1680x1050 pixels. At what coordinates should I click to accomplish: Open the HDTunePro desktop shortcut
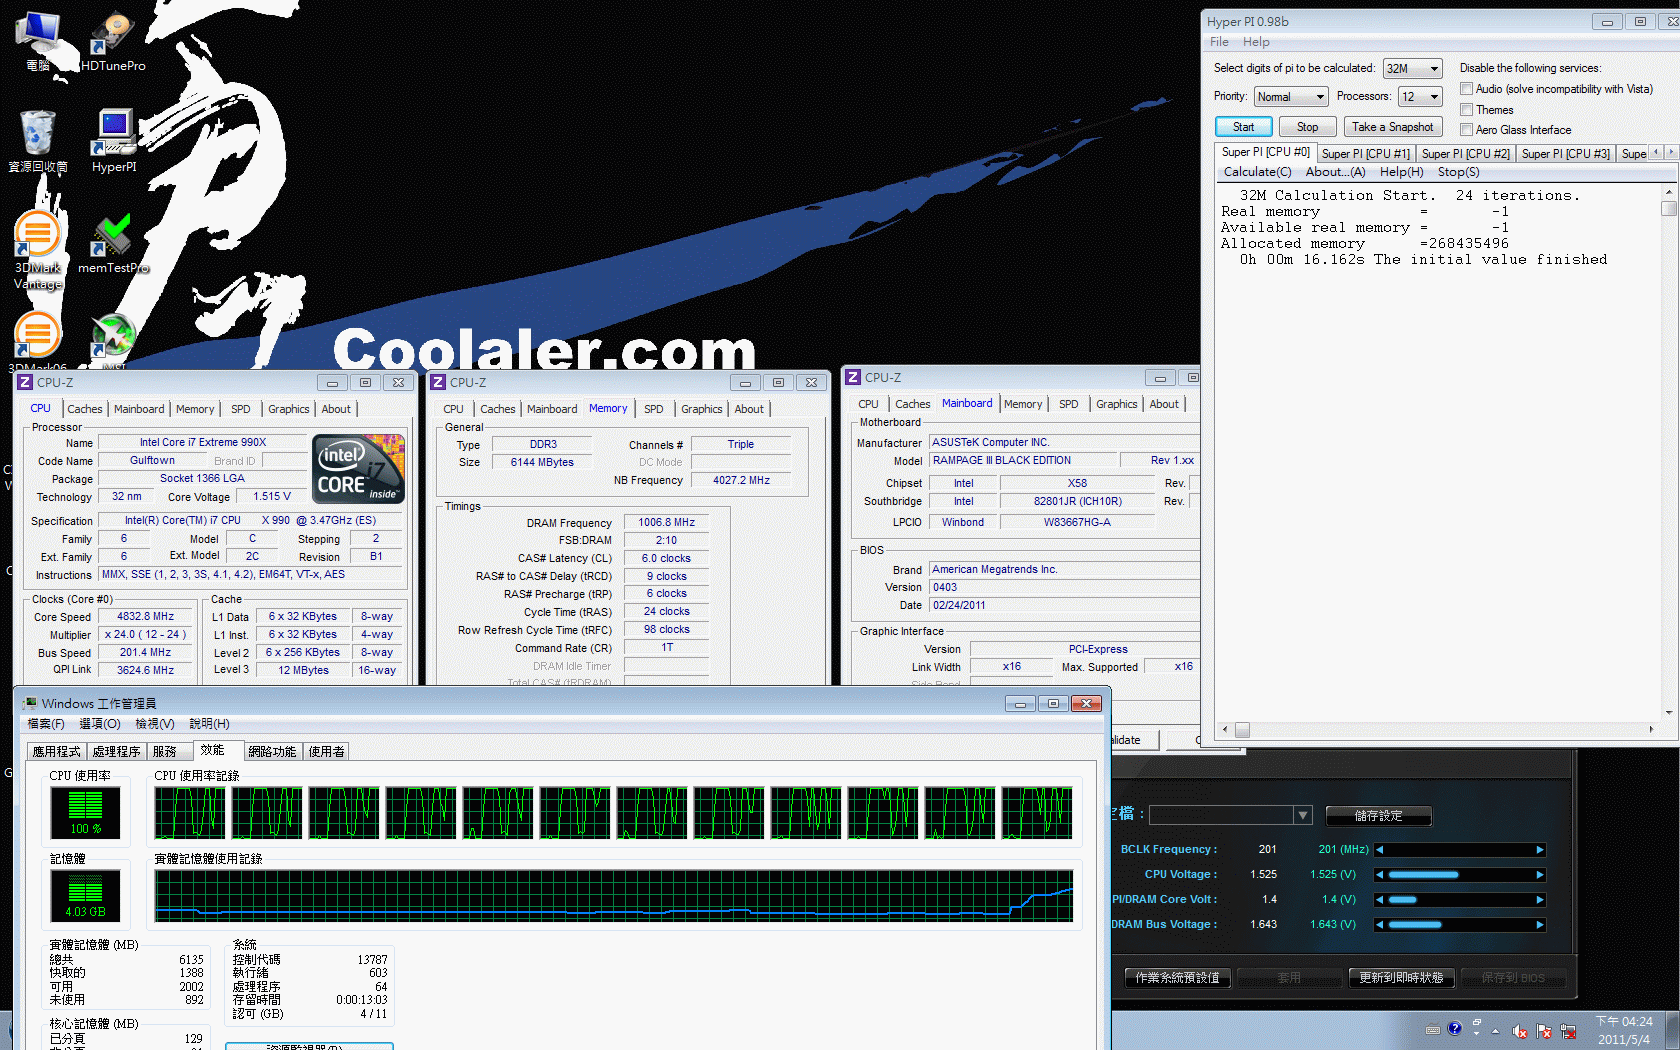pos(113,42)
